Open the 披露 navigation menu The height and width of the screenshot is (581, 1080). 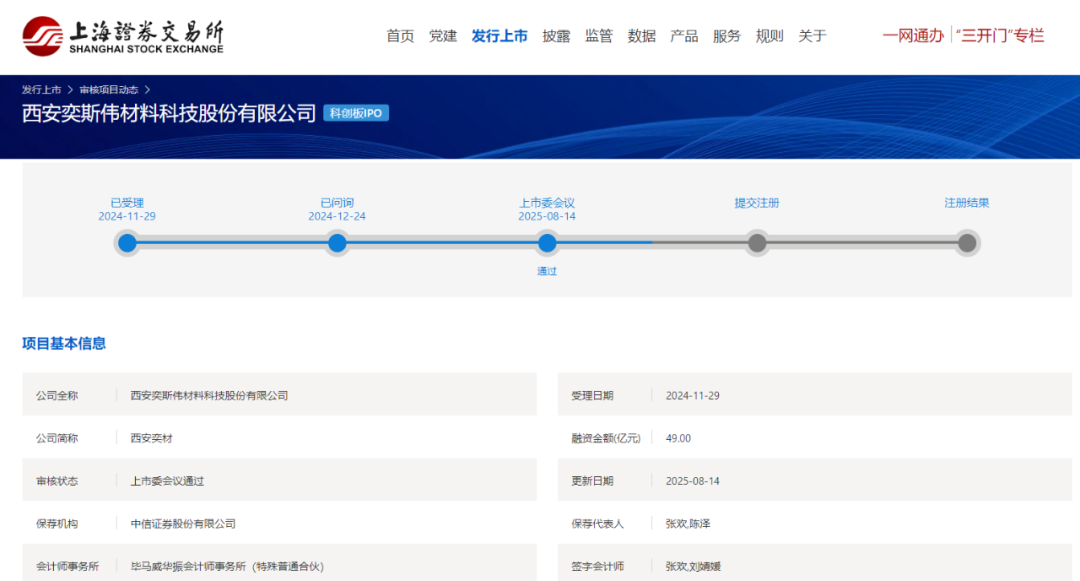(x=556, y=36)
